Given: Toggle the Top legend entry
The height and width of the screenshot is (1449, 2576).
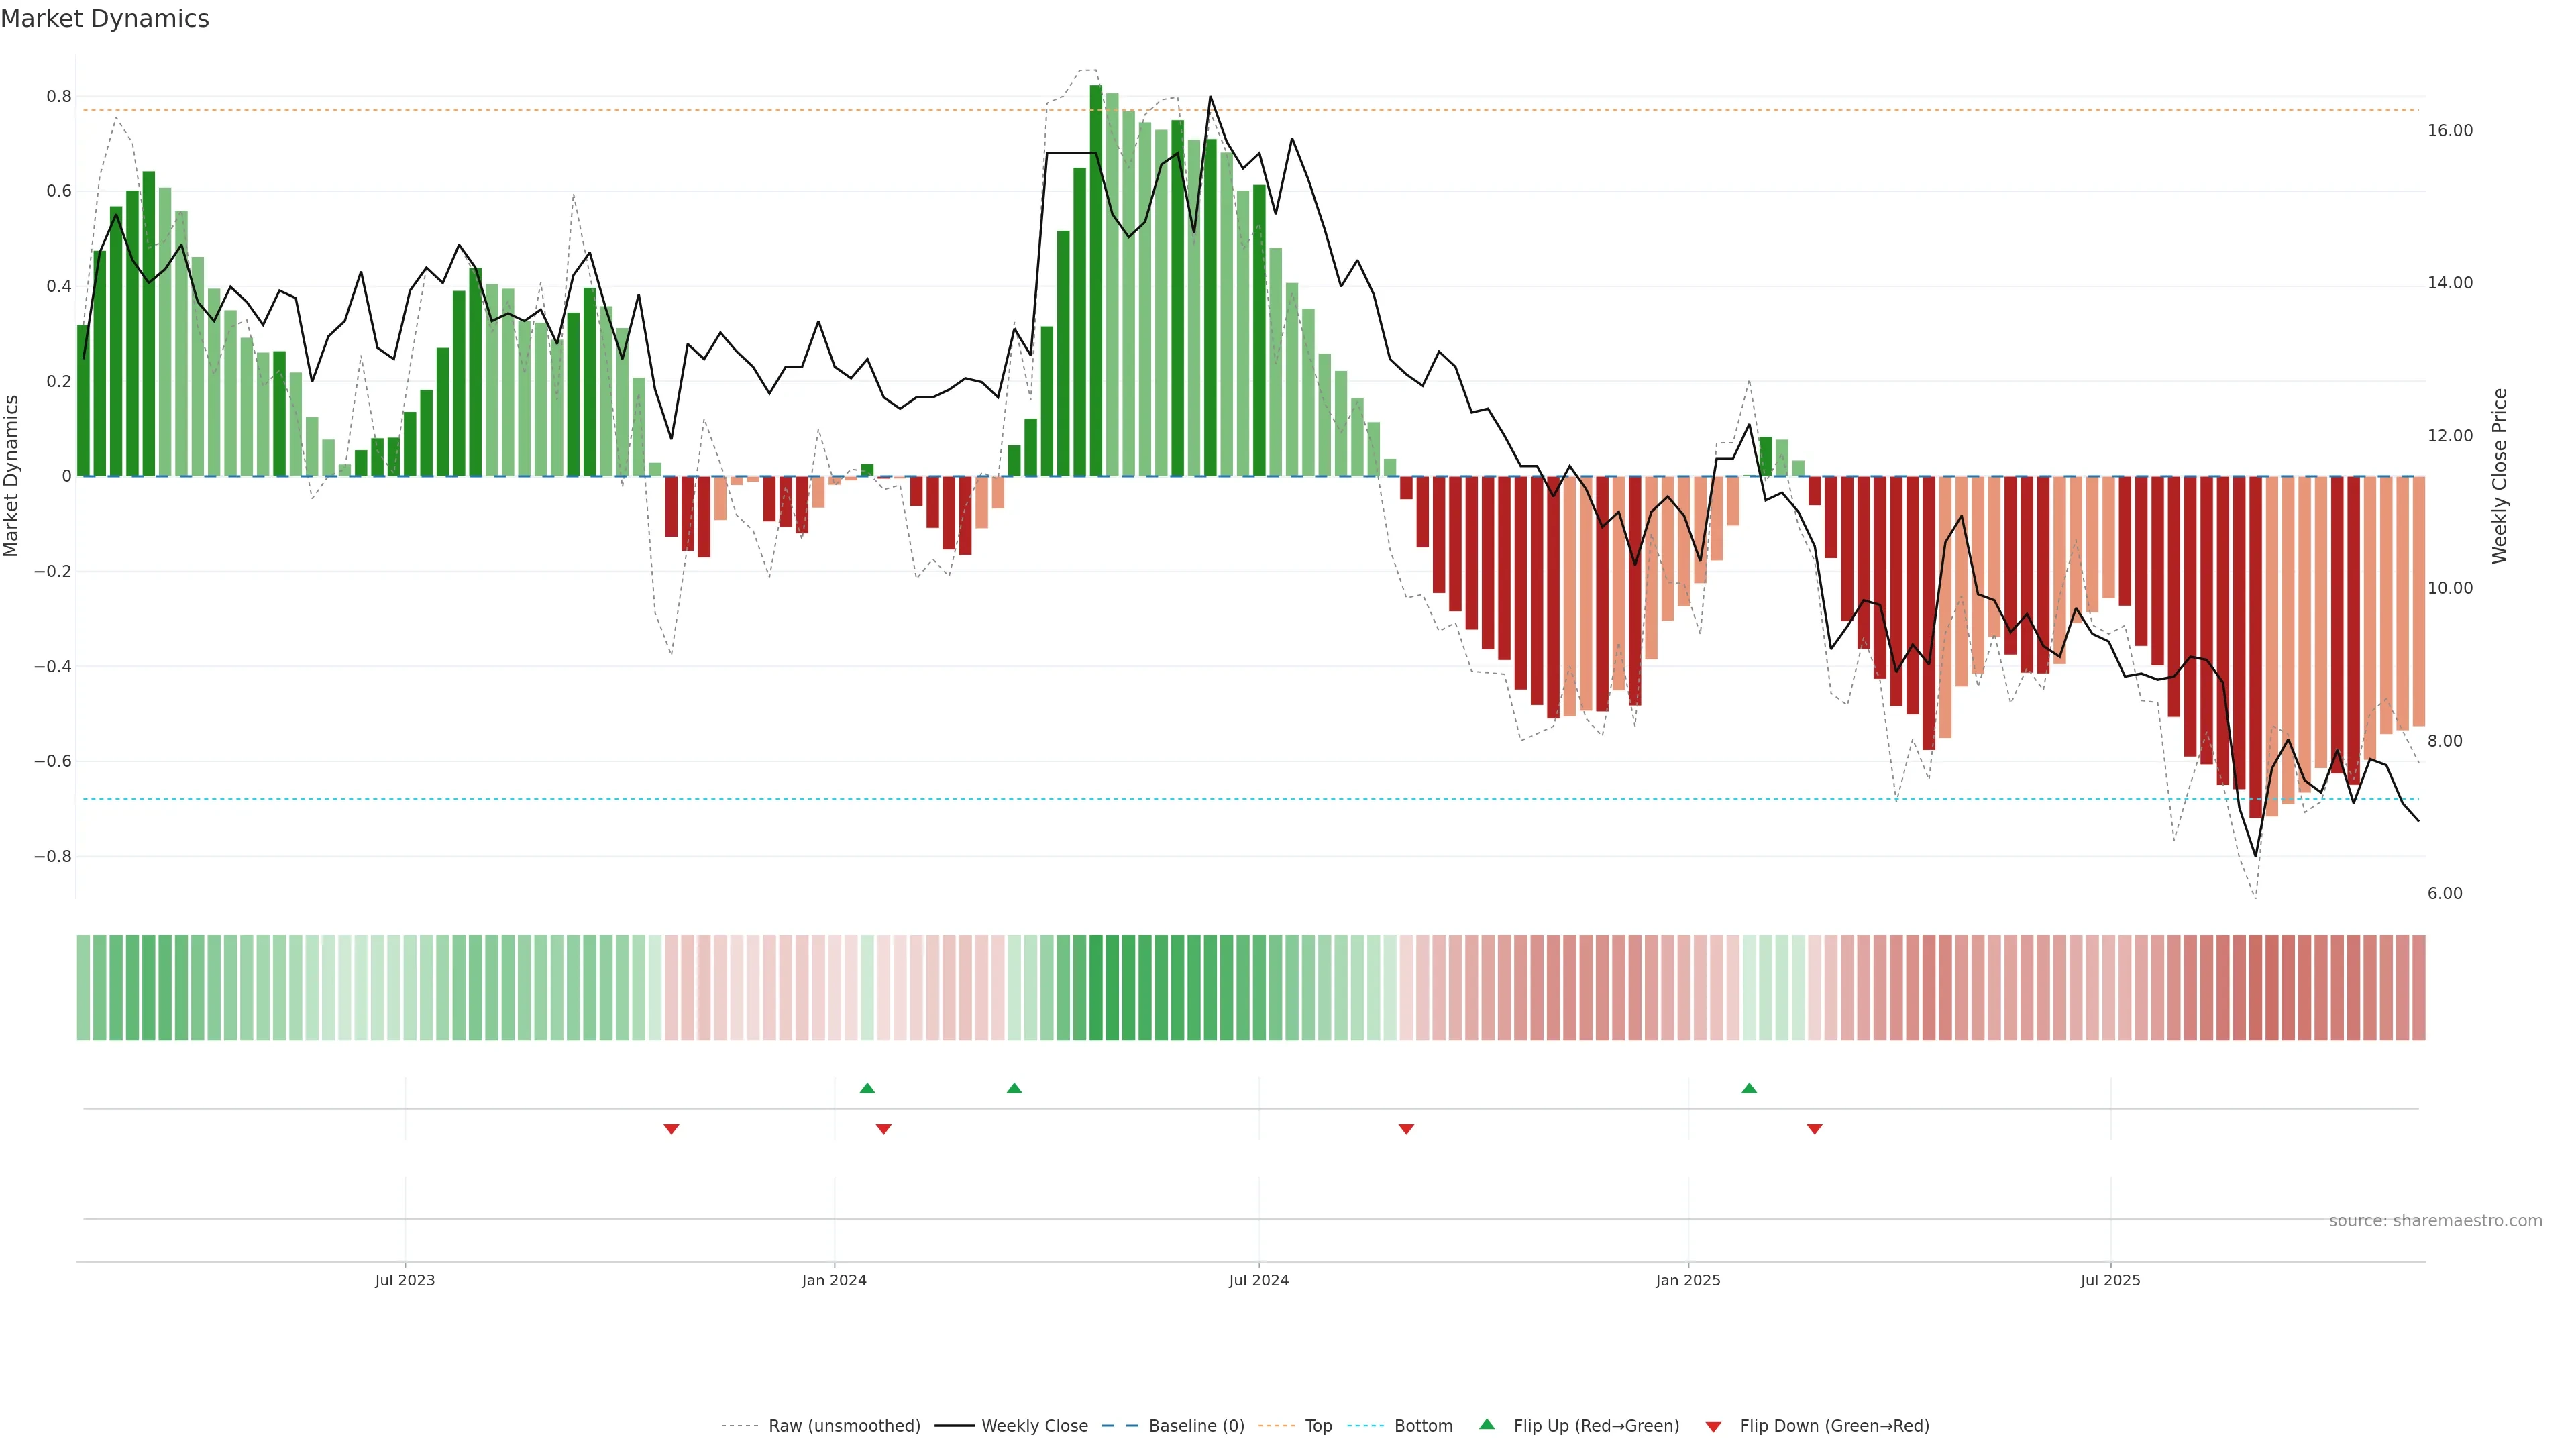Looking at the screenshot, I should click(1318, 1426).
